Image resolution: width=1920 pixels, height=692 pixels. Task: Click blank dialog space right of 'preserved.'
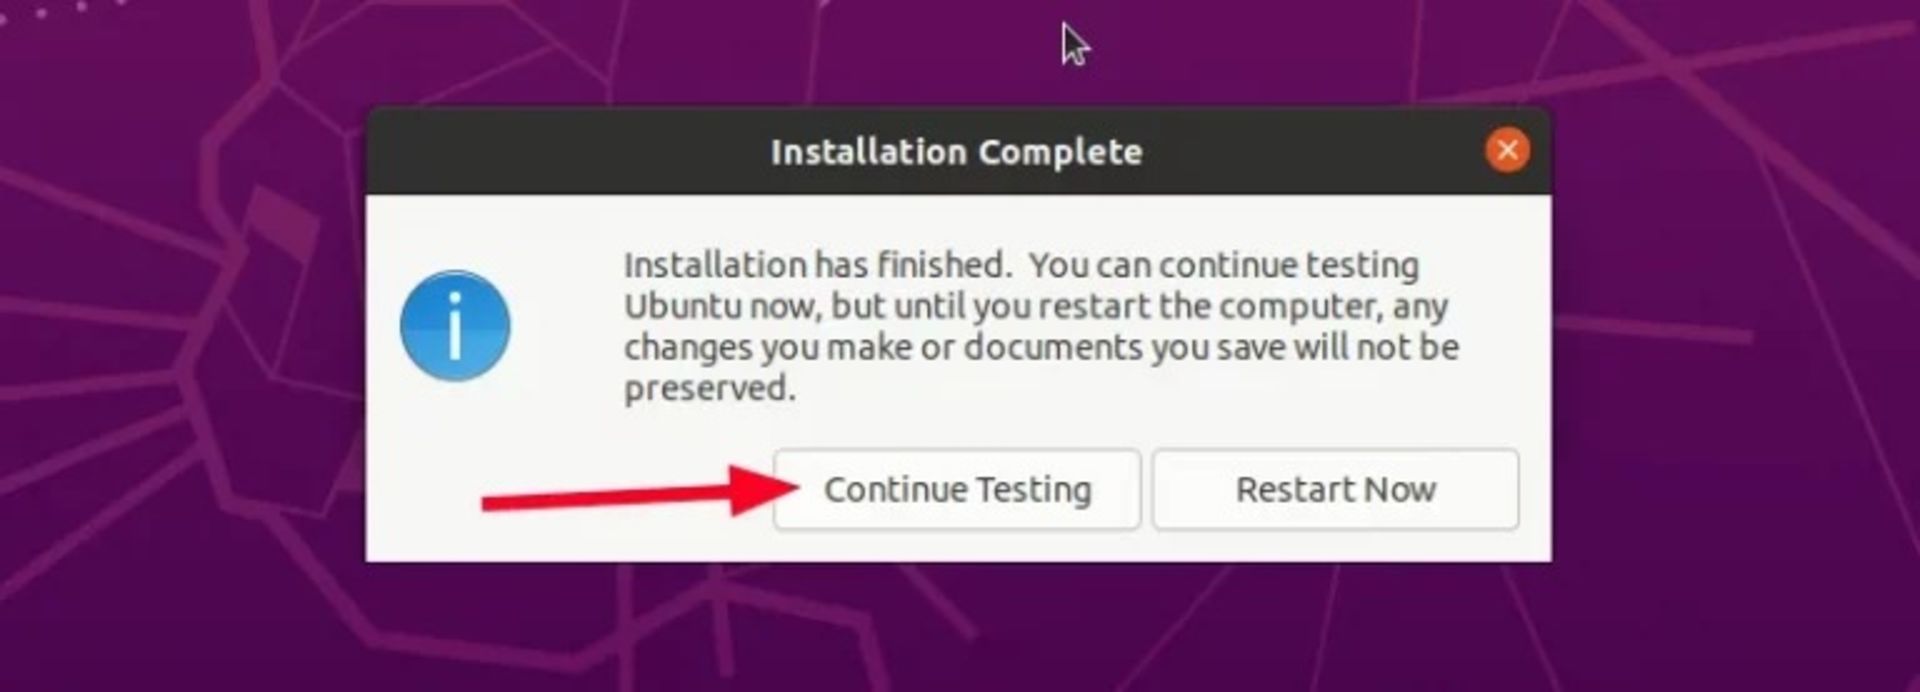(1150, 390)
